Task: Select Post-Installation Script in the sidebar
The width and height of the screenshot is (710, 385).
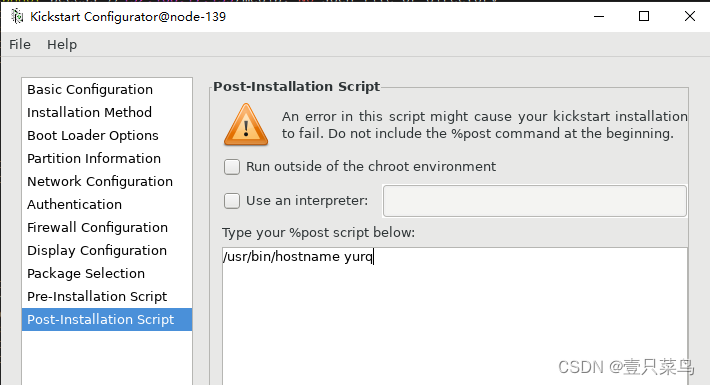Action: click(x=107, y=319)
